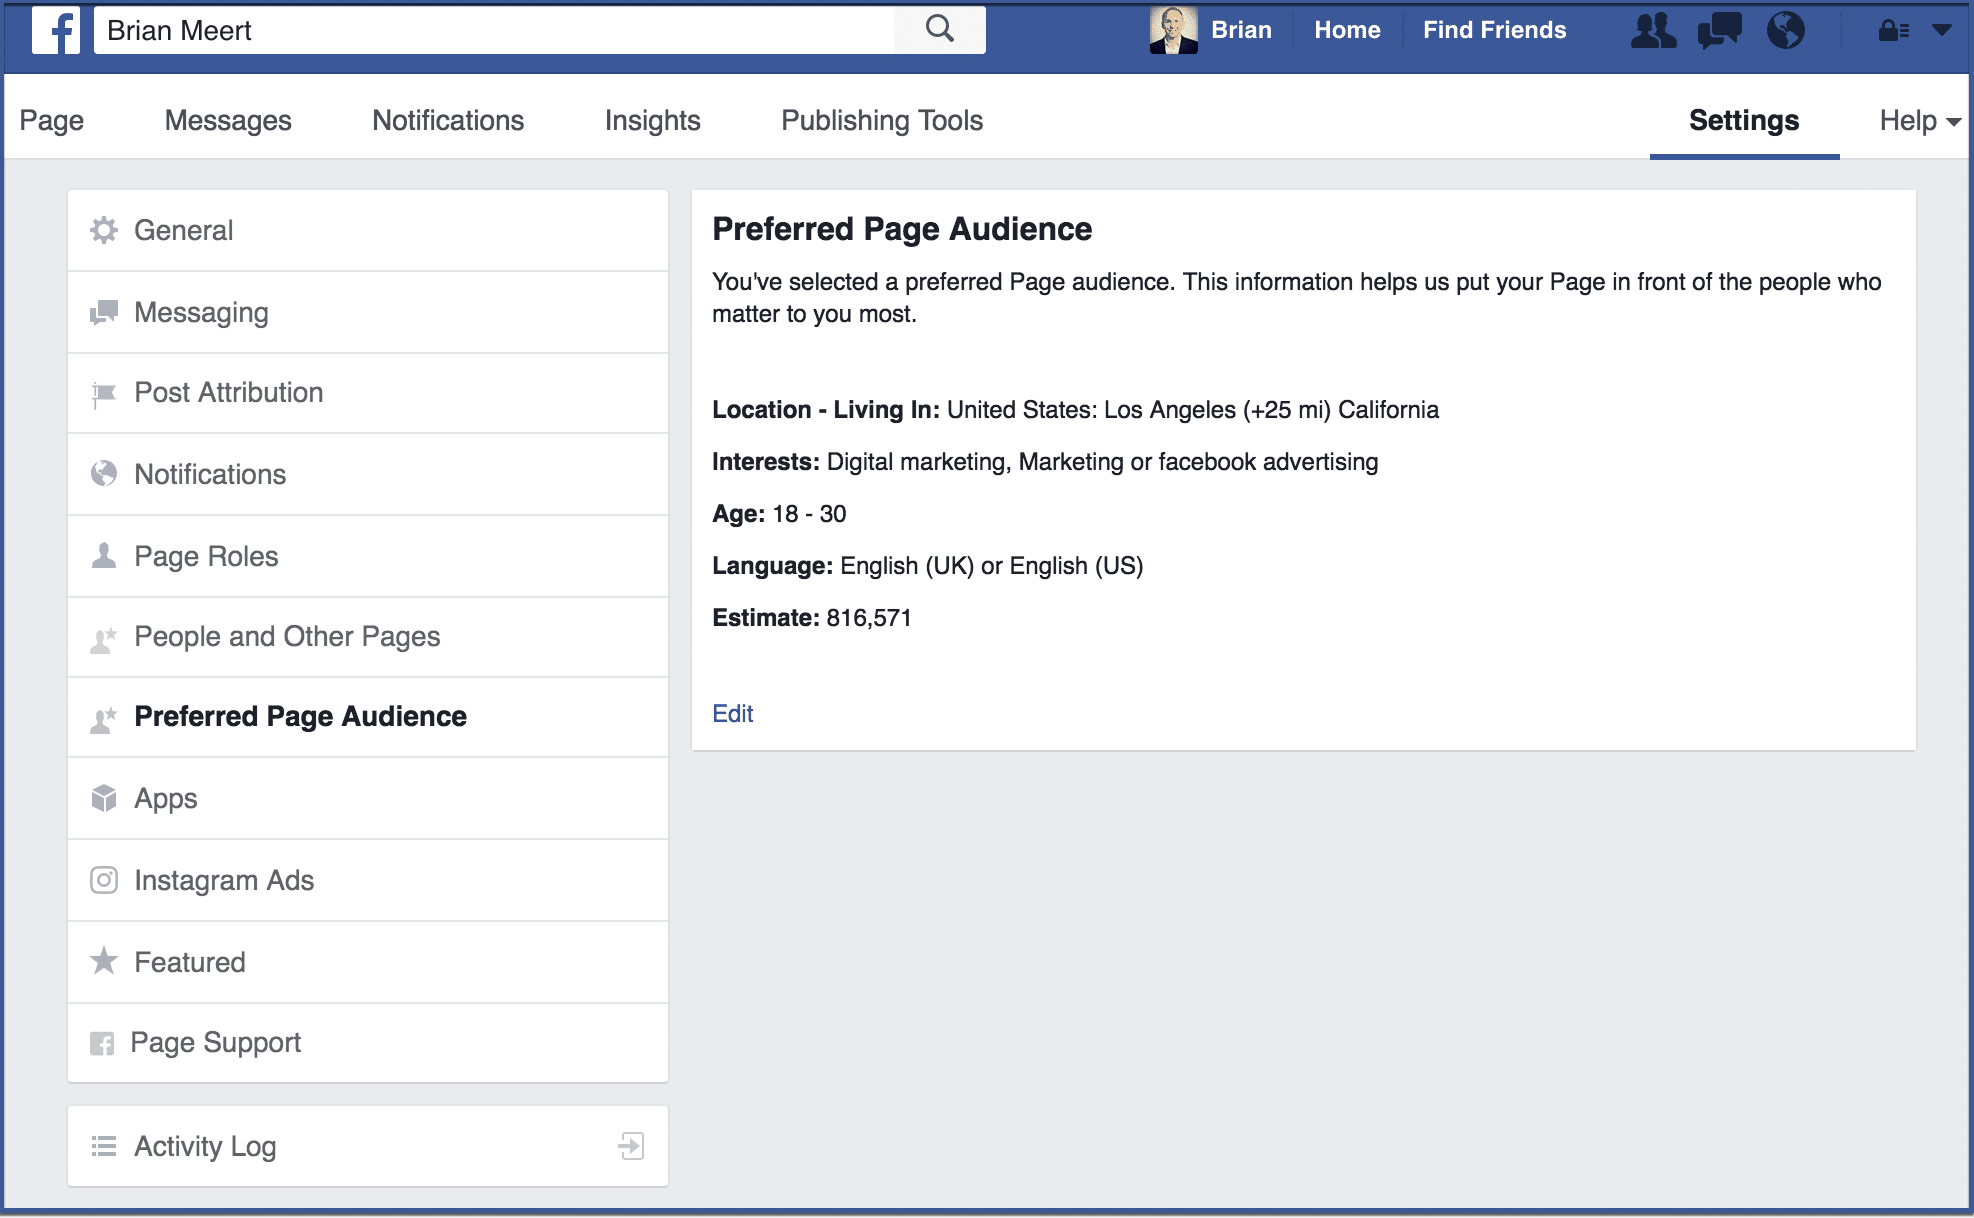Open the friend requests icon
The image size is (1974, 1218).
(1653, 30)
